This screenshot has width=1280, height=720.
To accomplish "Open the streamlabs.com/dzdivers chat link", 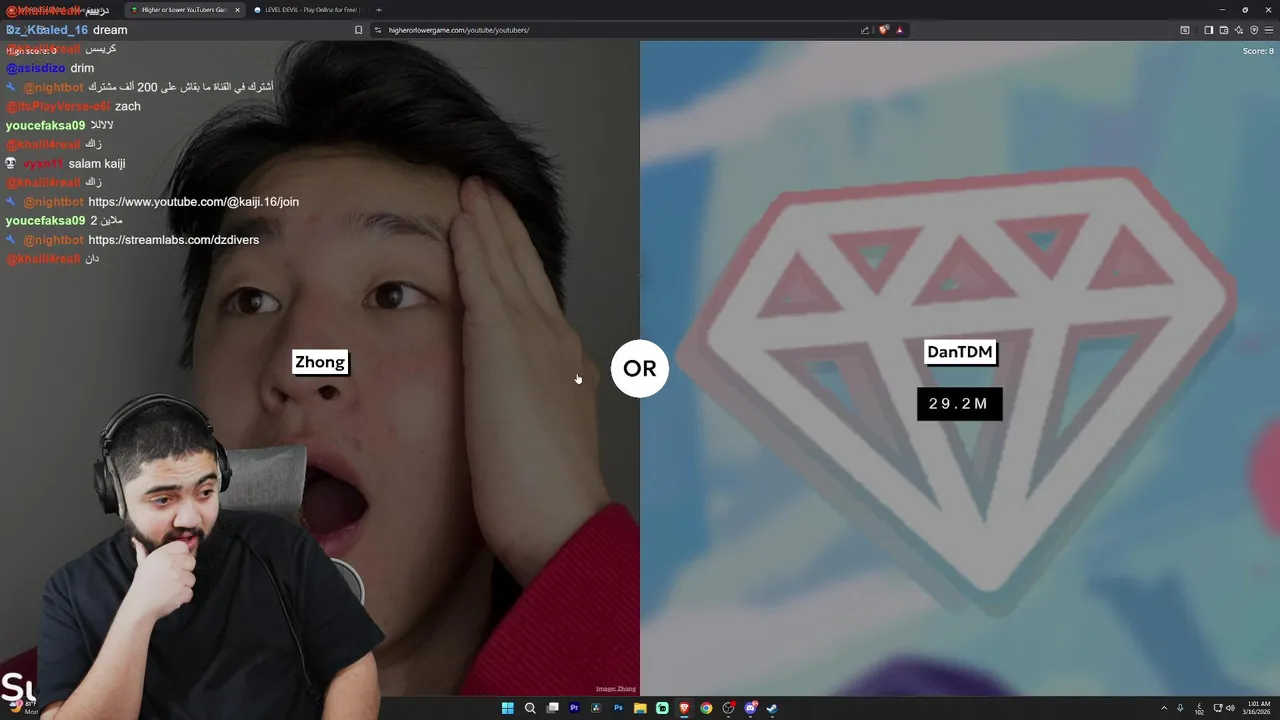I will pos(174,240).
